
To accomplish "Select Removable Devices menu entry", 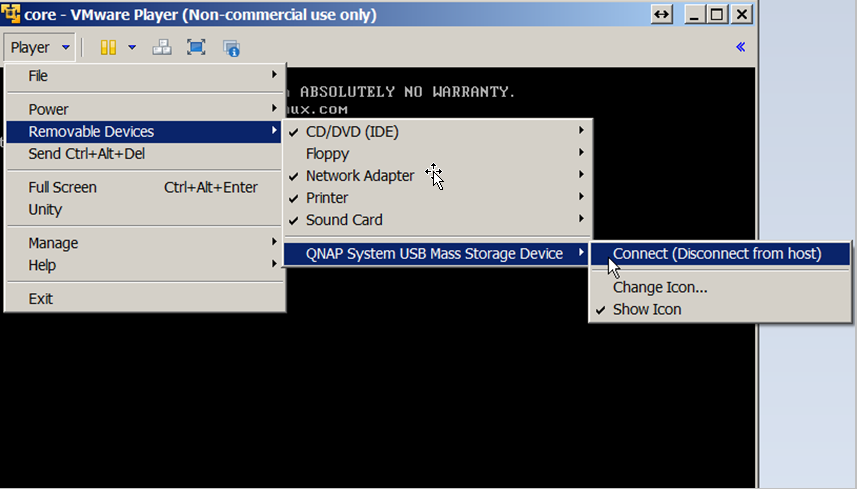I will pyautogui.click(x=145, y=132).
